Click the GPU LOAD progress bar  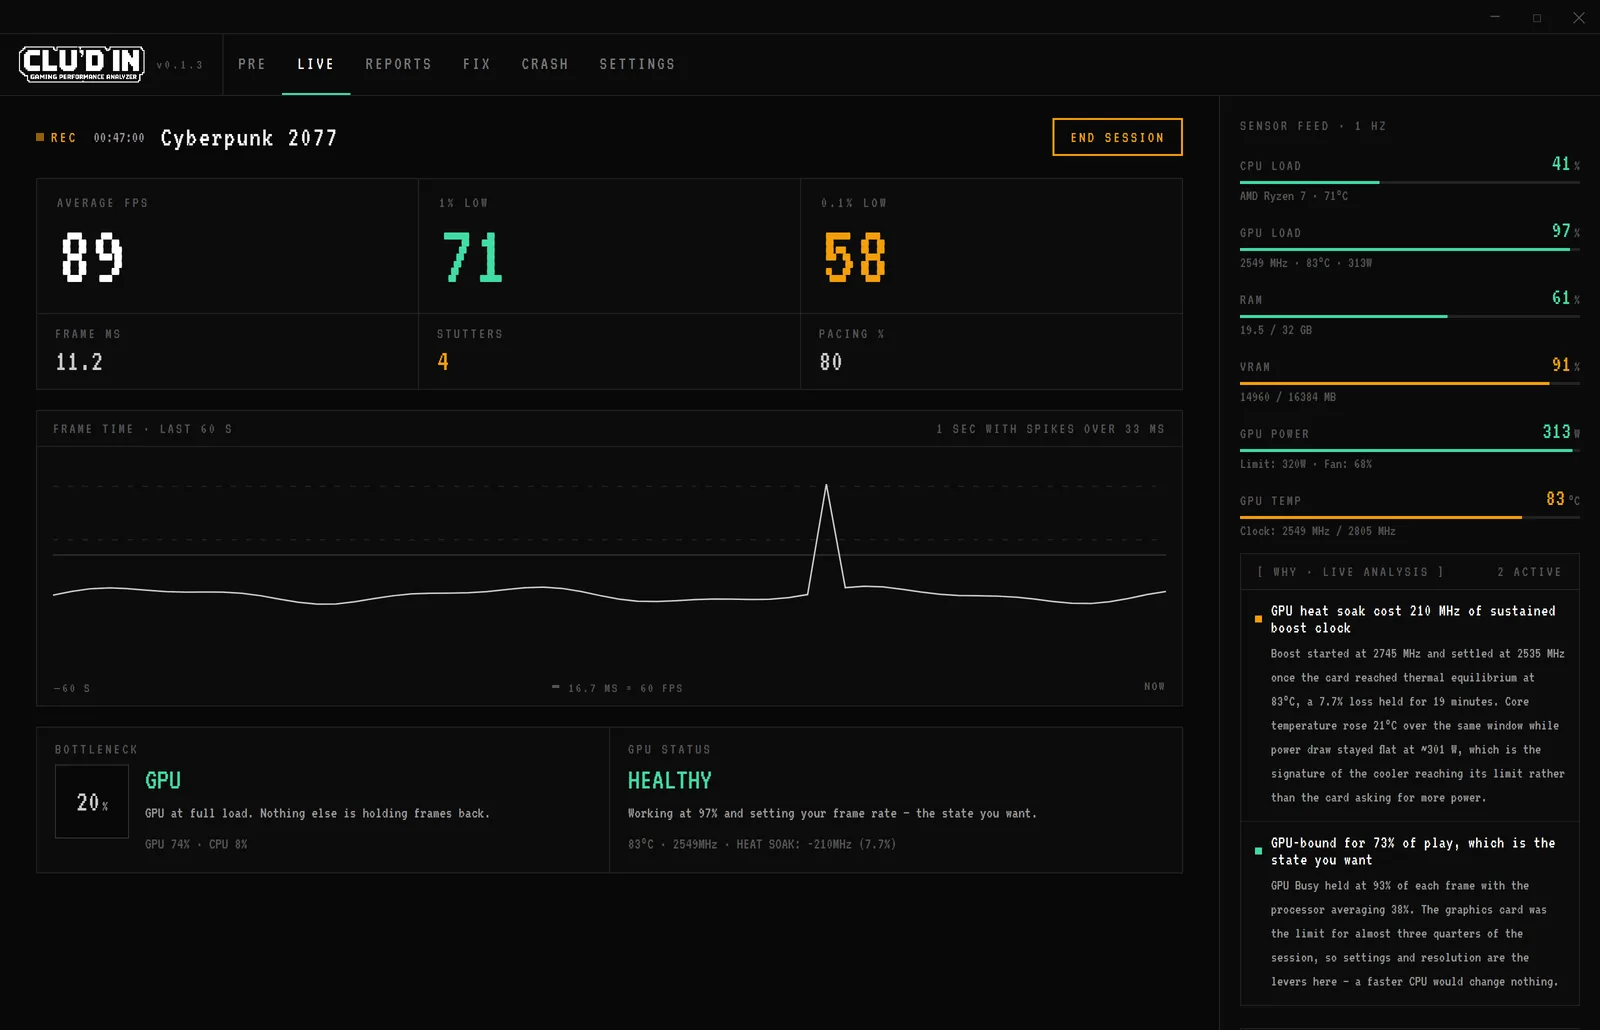coord(1410,249)
